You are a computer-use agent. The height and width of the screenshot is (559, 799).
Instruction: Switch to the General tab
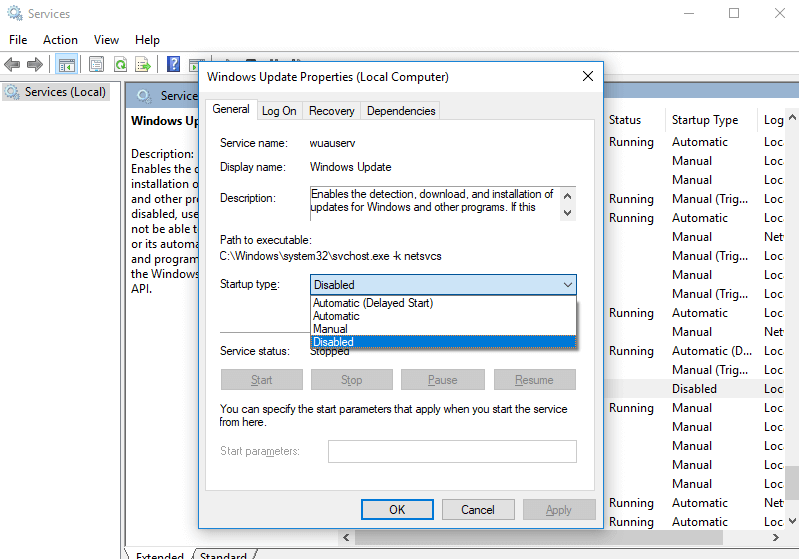[x=231, y=109]
